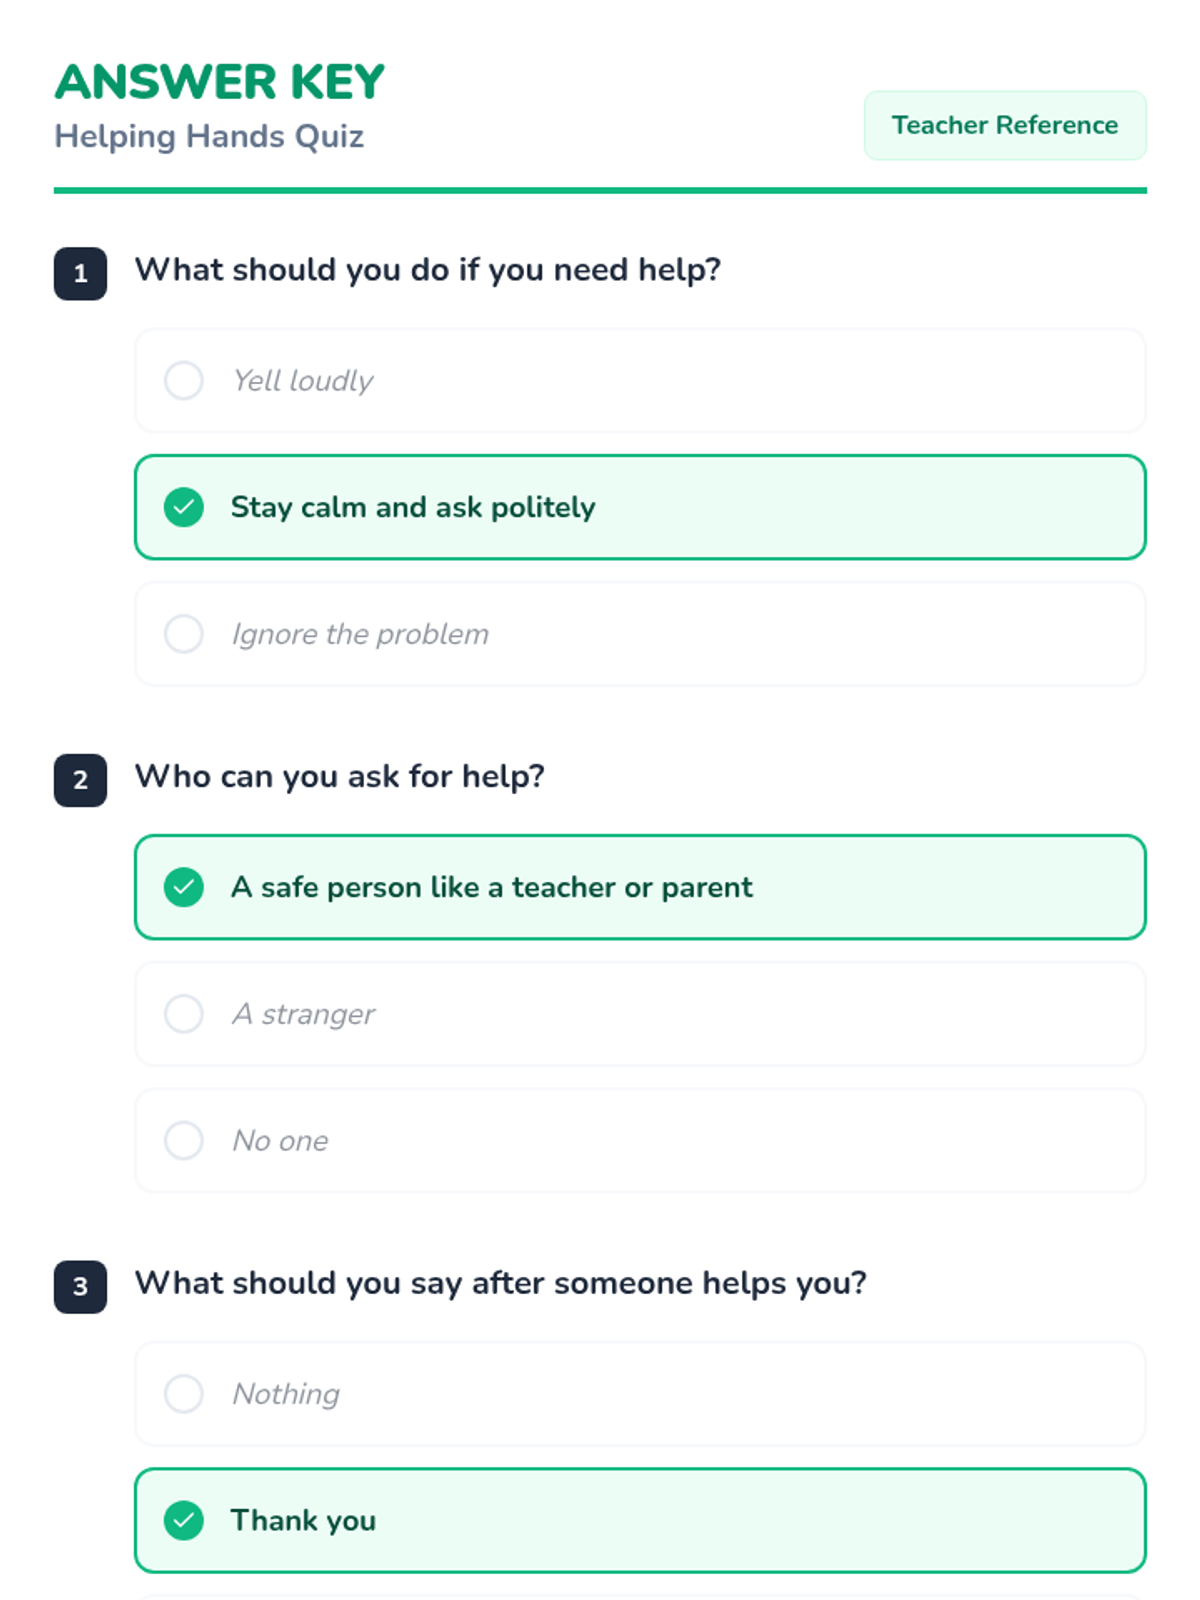Click the question text about needing help
Image resolution: width=1200 pixels, height=1600 pixels.
tap(428, 270)
